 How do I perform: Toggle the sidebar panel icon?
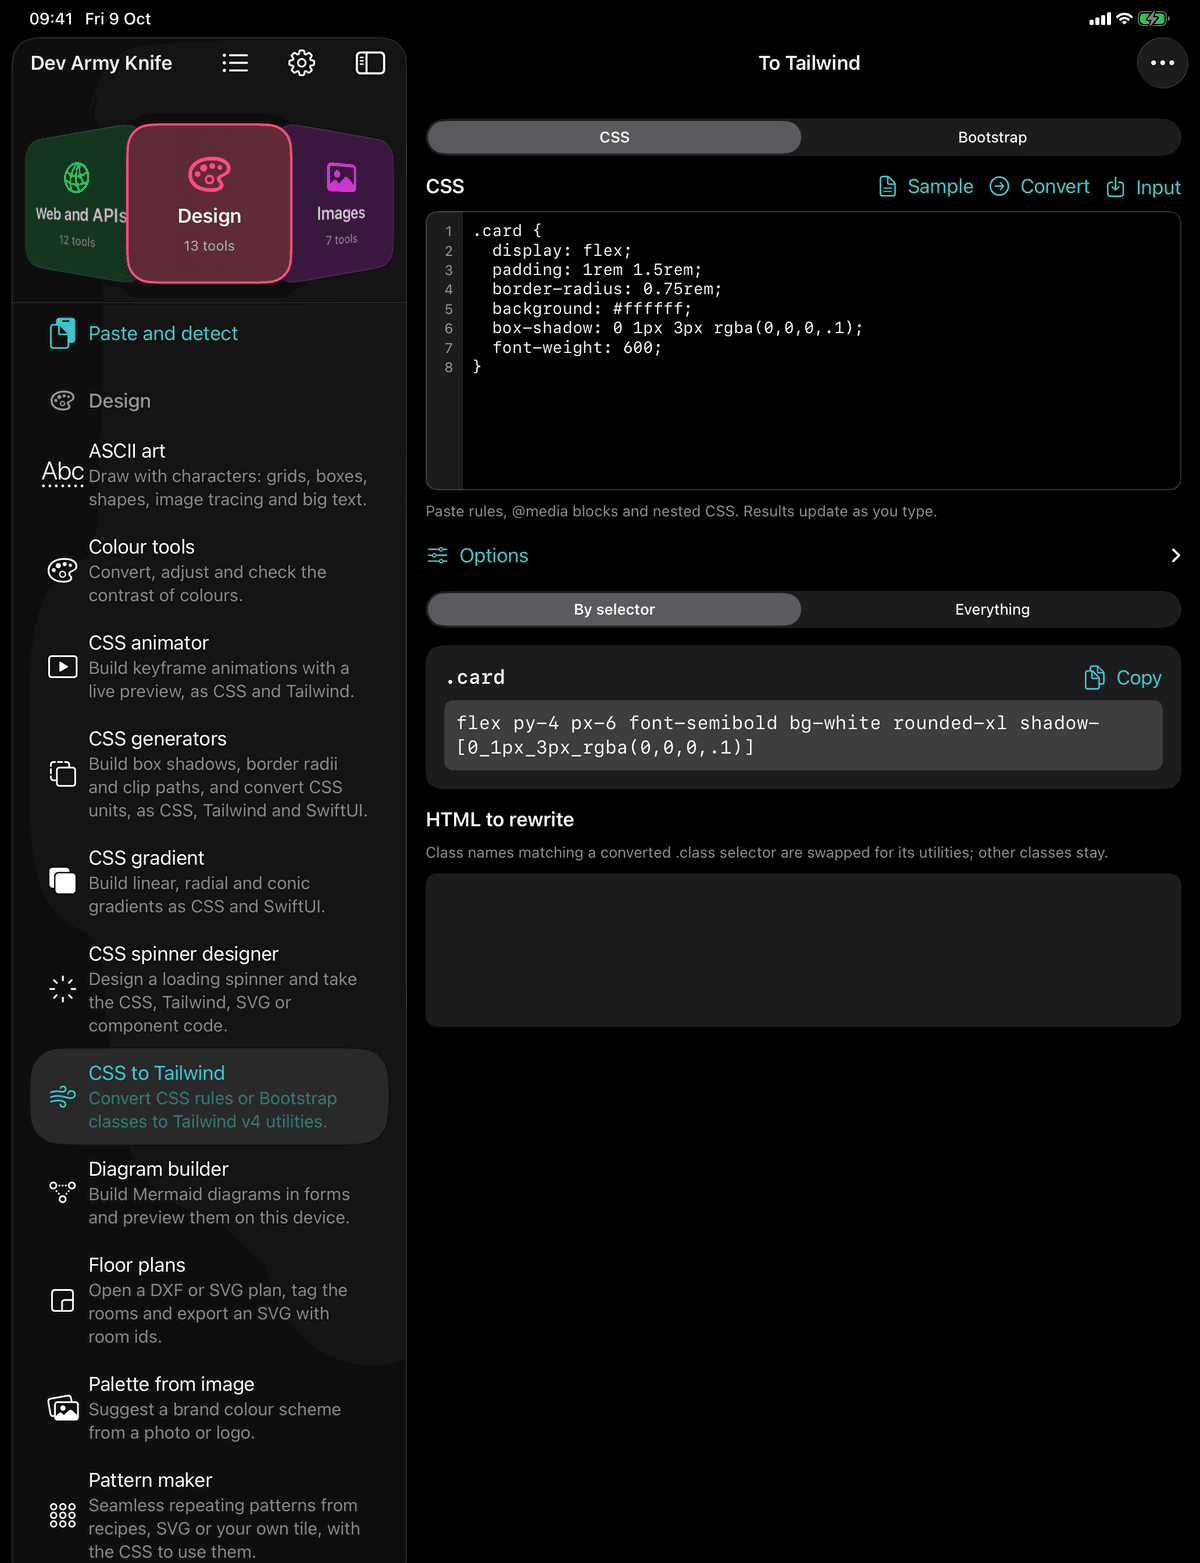click(x=370, y=63)
